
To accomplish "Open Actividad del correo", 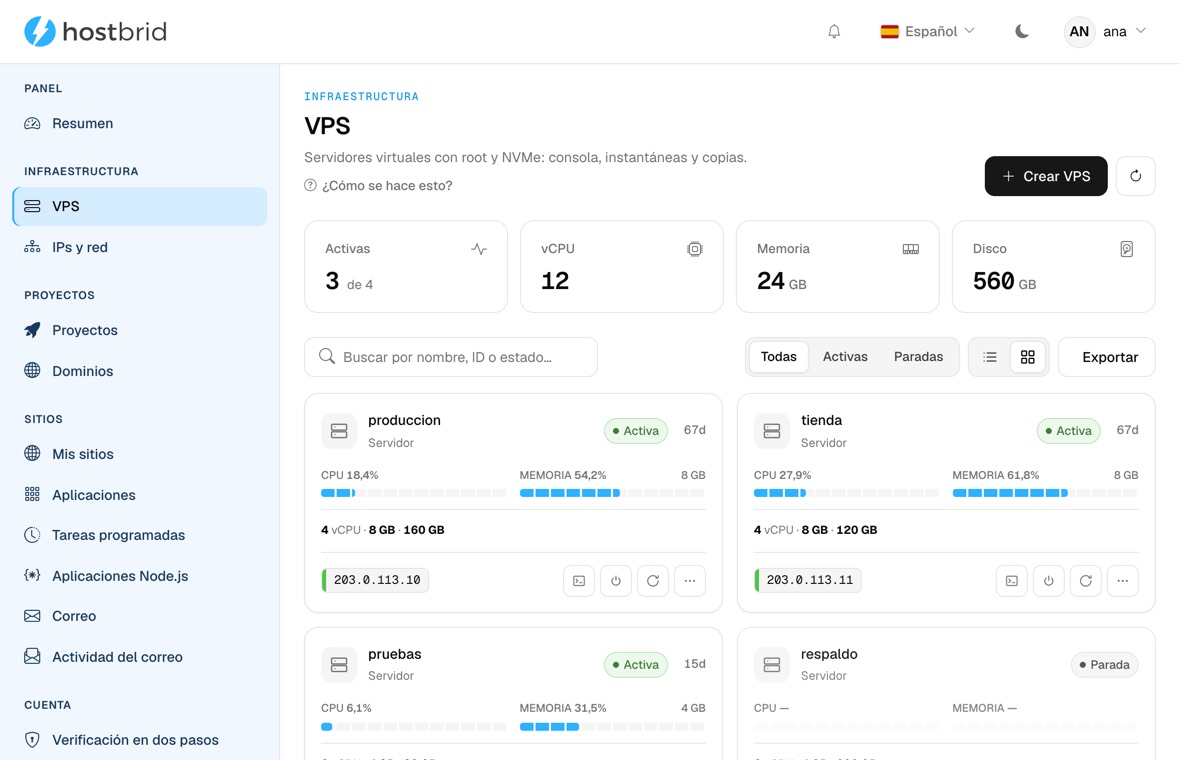I will point(140,657).
